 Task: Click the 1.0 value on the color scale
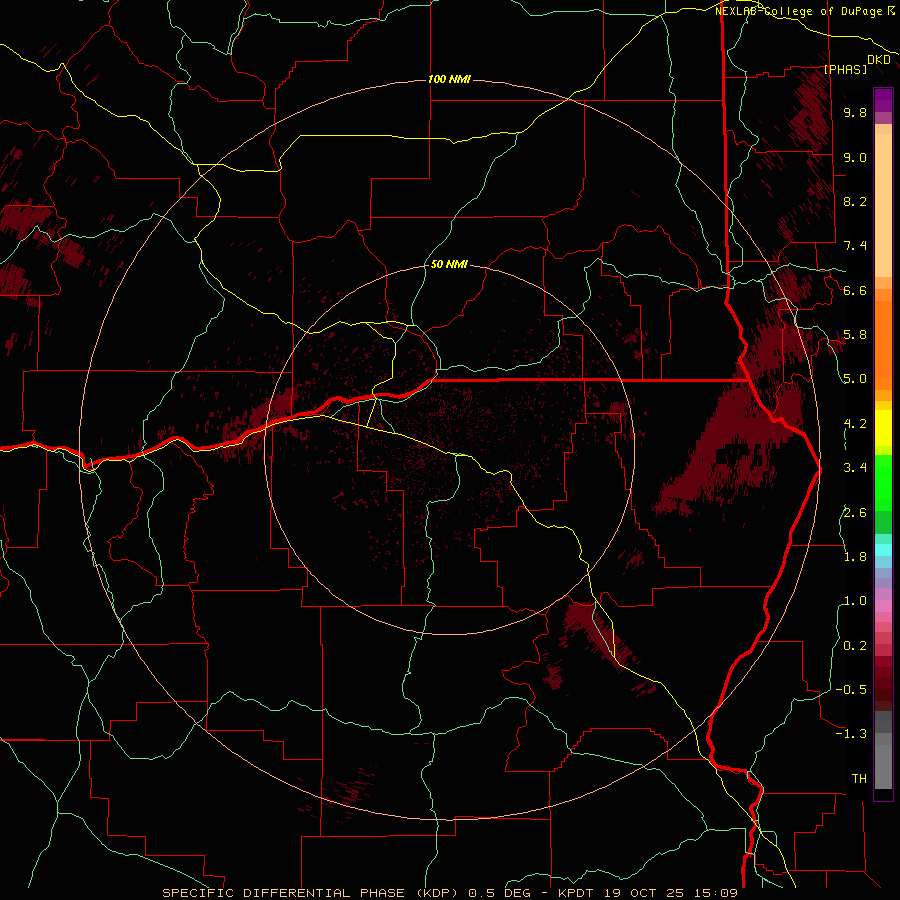pyautogui.click(x=855, y=601)
